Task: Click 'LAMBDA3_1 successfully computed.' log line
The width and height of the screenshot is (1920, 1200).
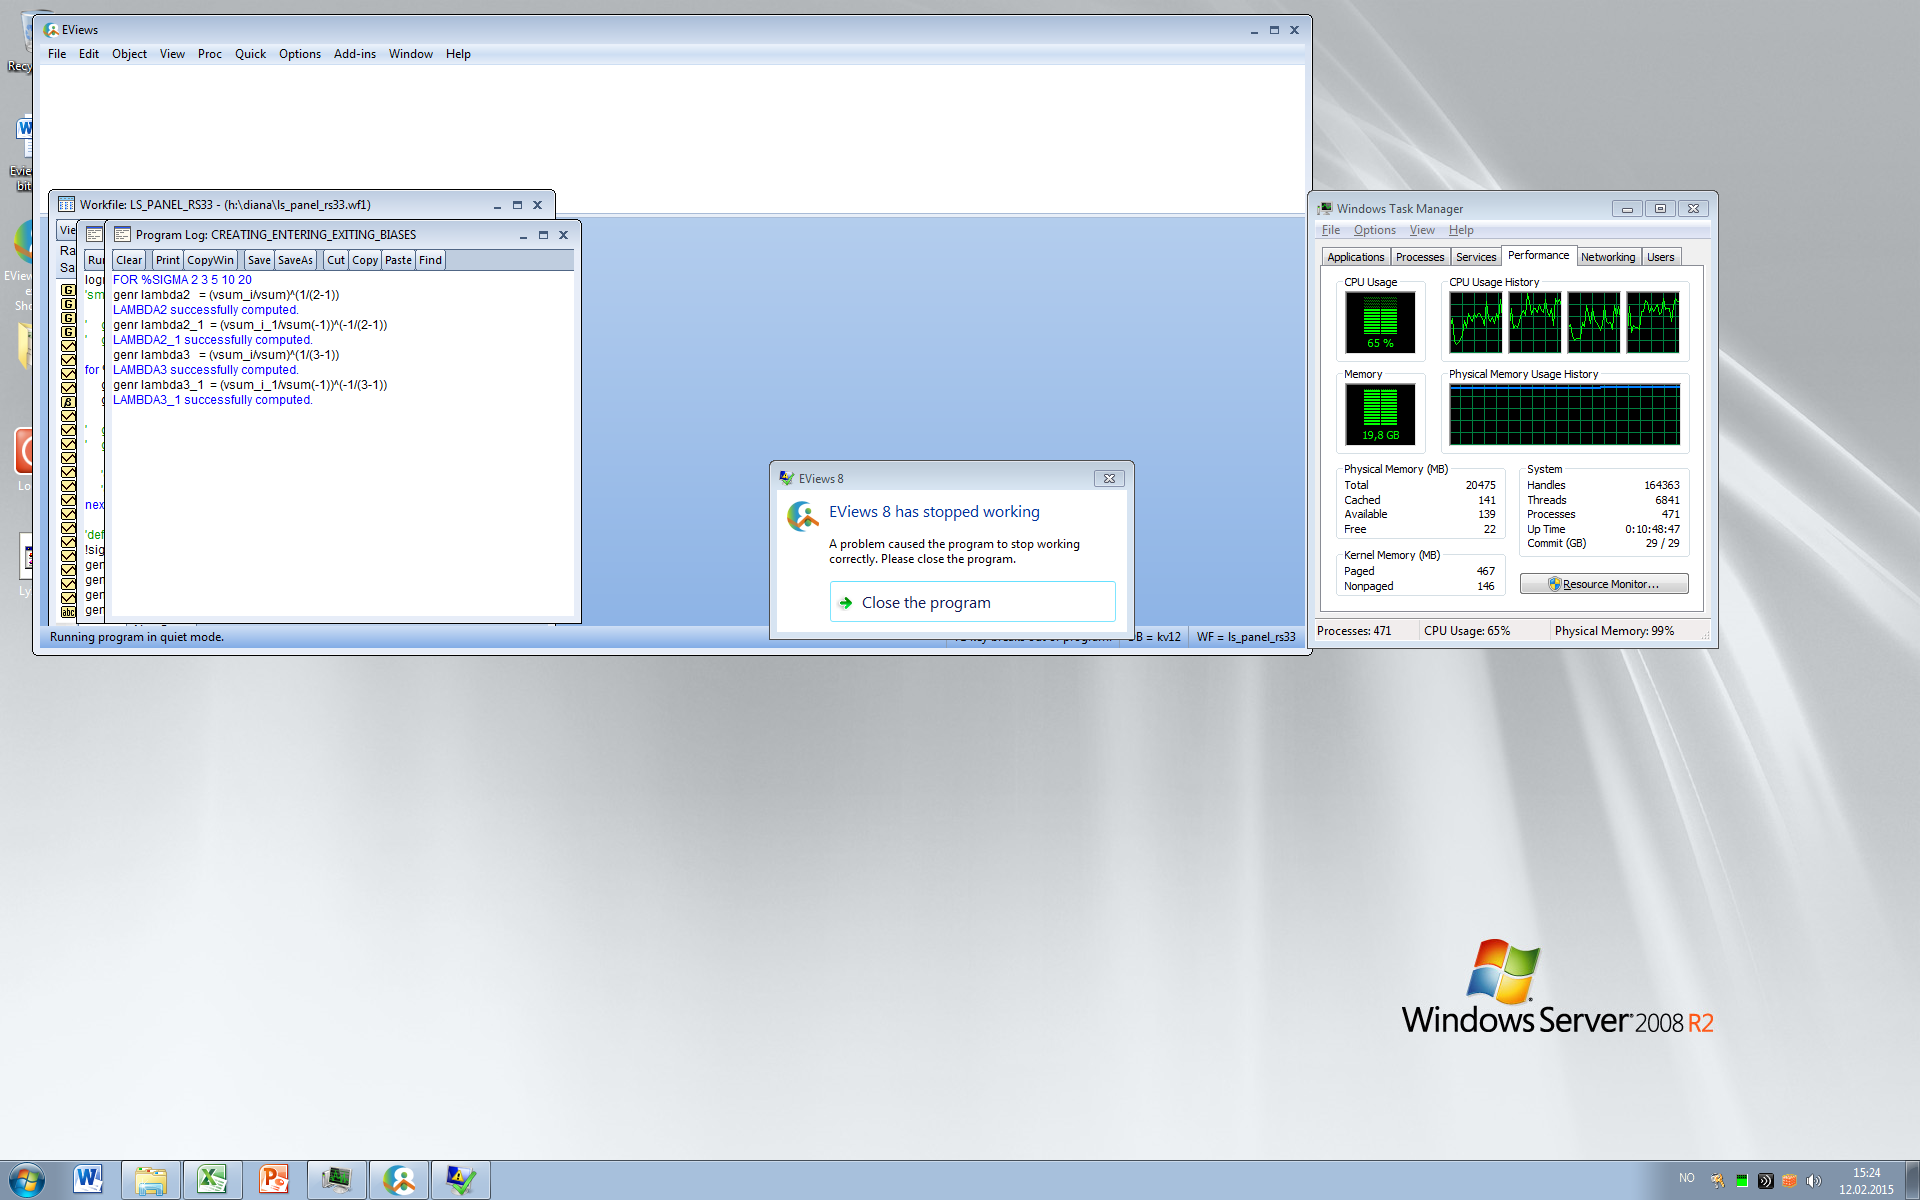Action: [212, 400]
